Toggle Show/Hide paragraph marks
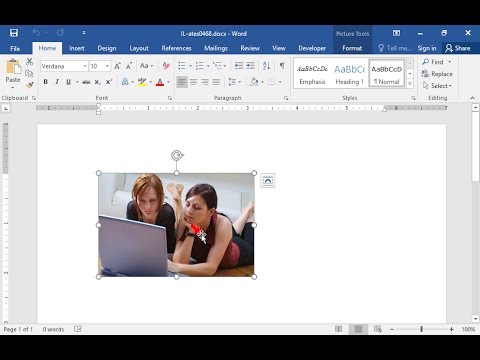This screenshot has width=480, height=360. [x=282, y=66]
